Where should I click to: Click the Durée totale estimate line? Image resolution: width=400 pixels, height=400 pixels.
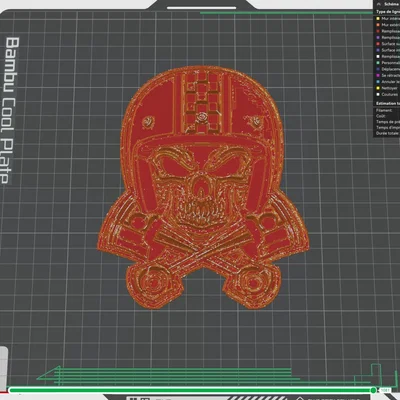click(388, 133)
